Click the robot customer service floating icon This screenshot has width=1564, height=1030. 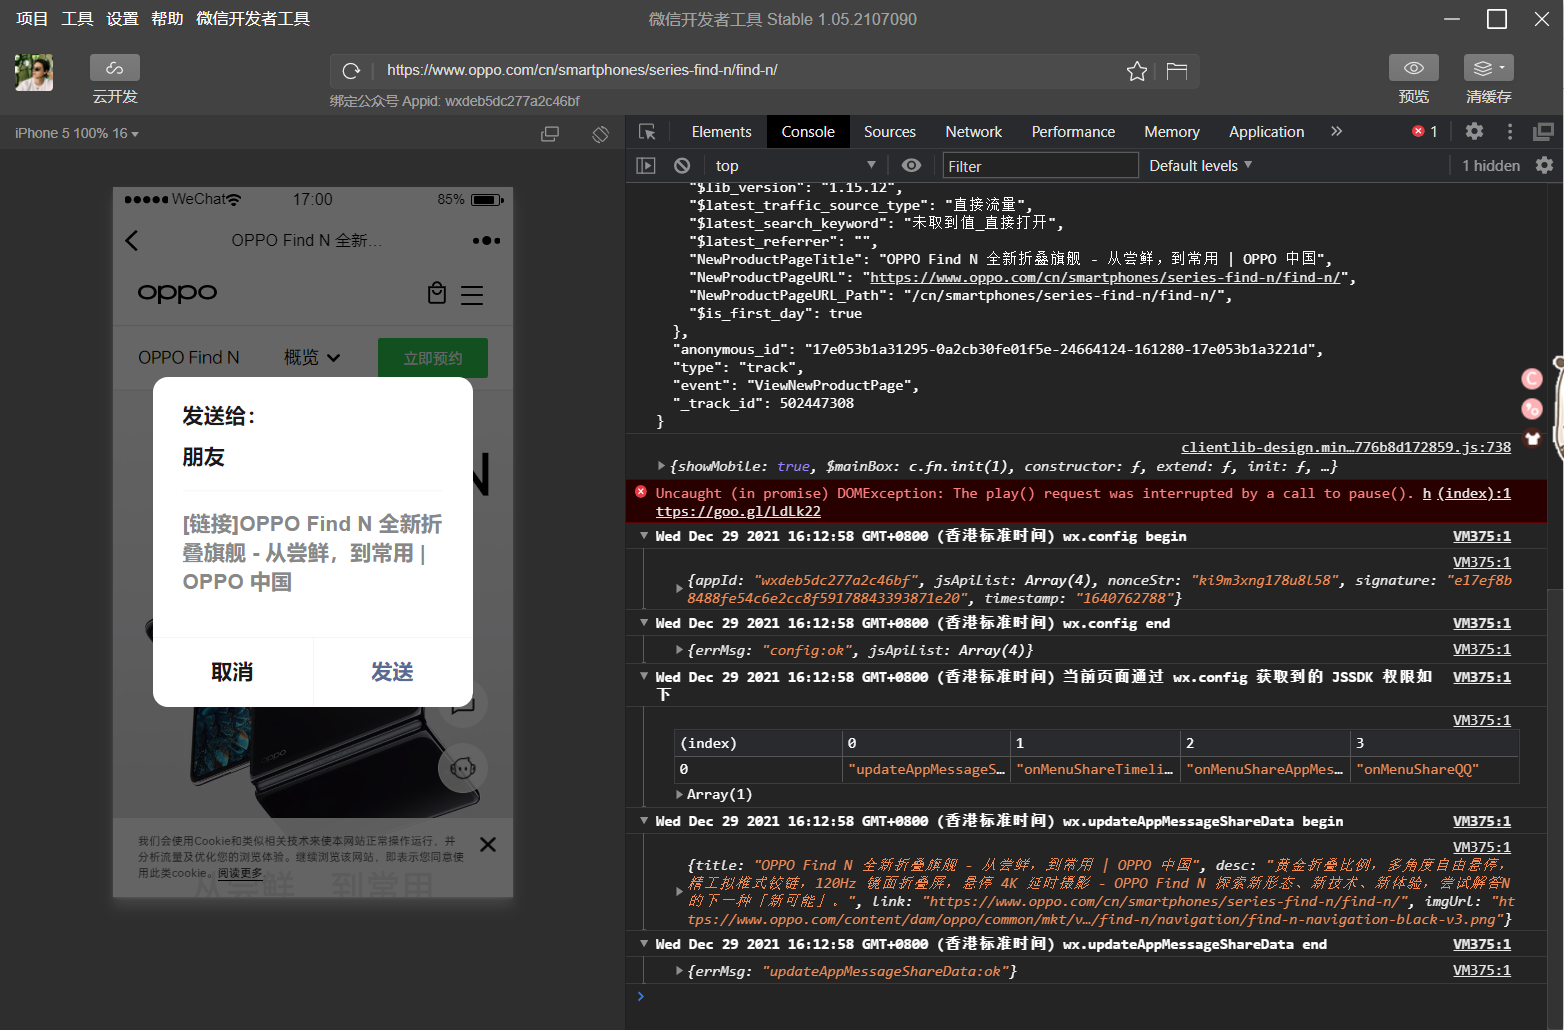click(463, 769)
